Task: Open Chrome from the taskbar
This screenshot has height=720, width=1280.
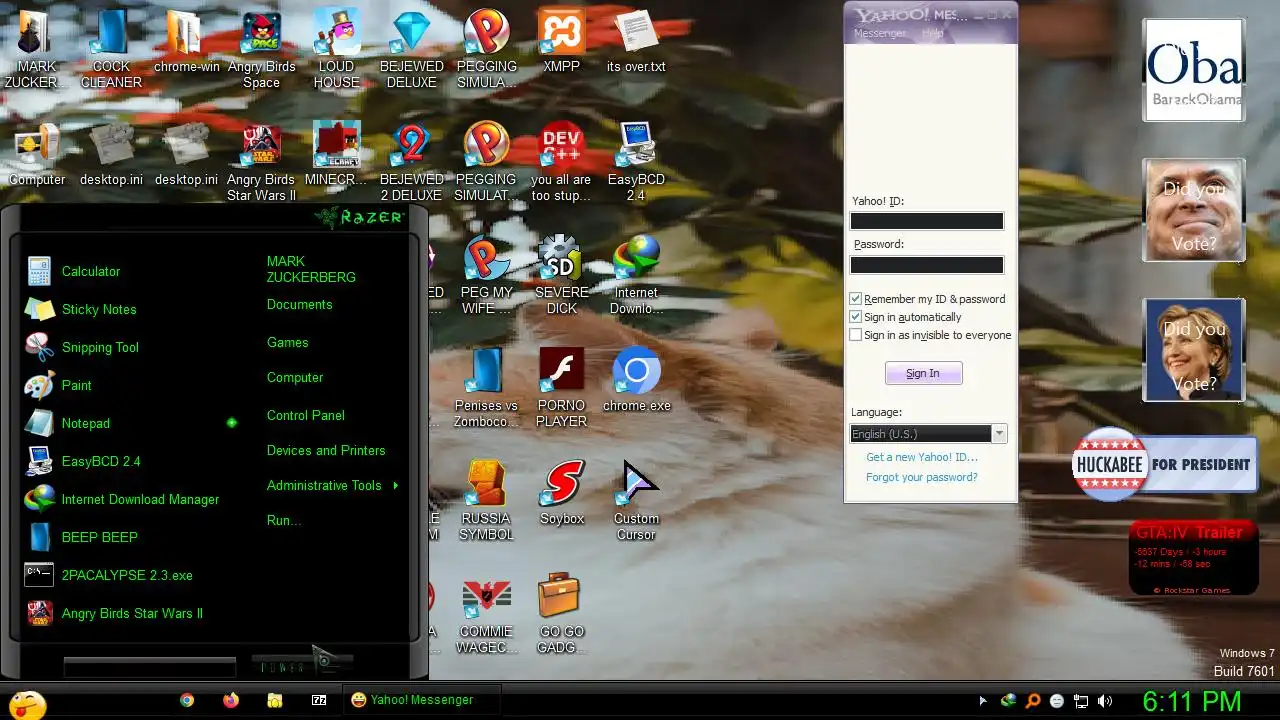Action: tap(187, 701)
